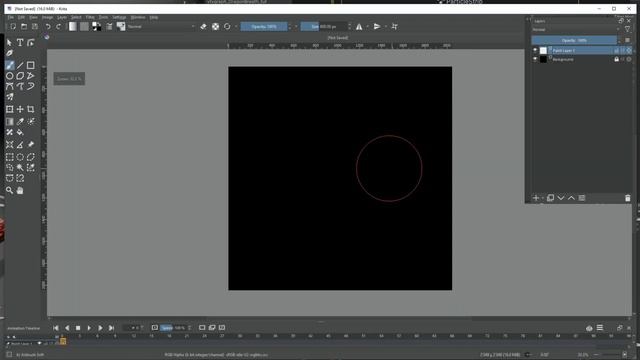640x360 pixels.
Task: Select the Transform tool
Action: [x=9, y=109]
